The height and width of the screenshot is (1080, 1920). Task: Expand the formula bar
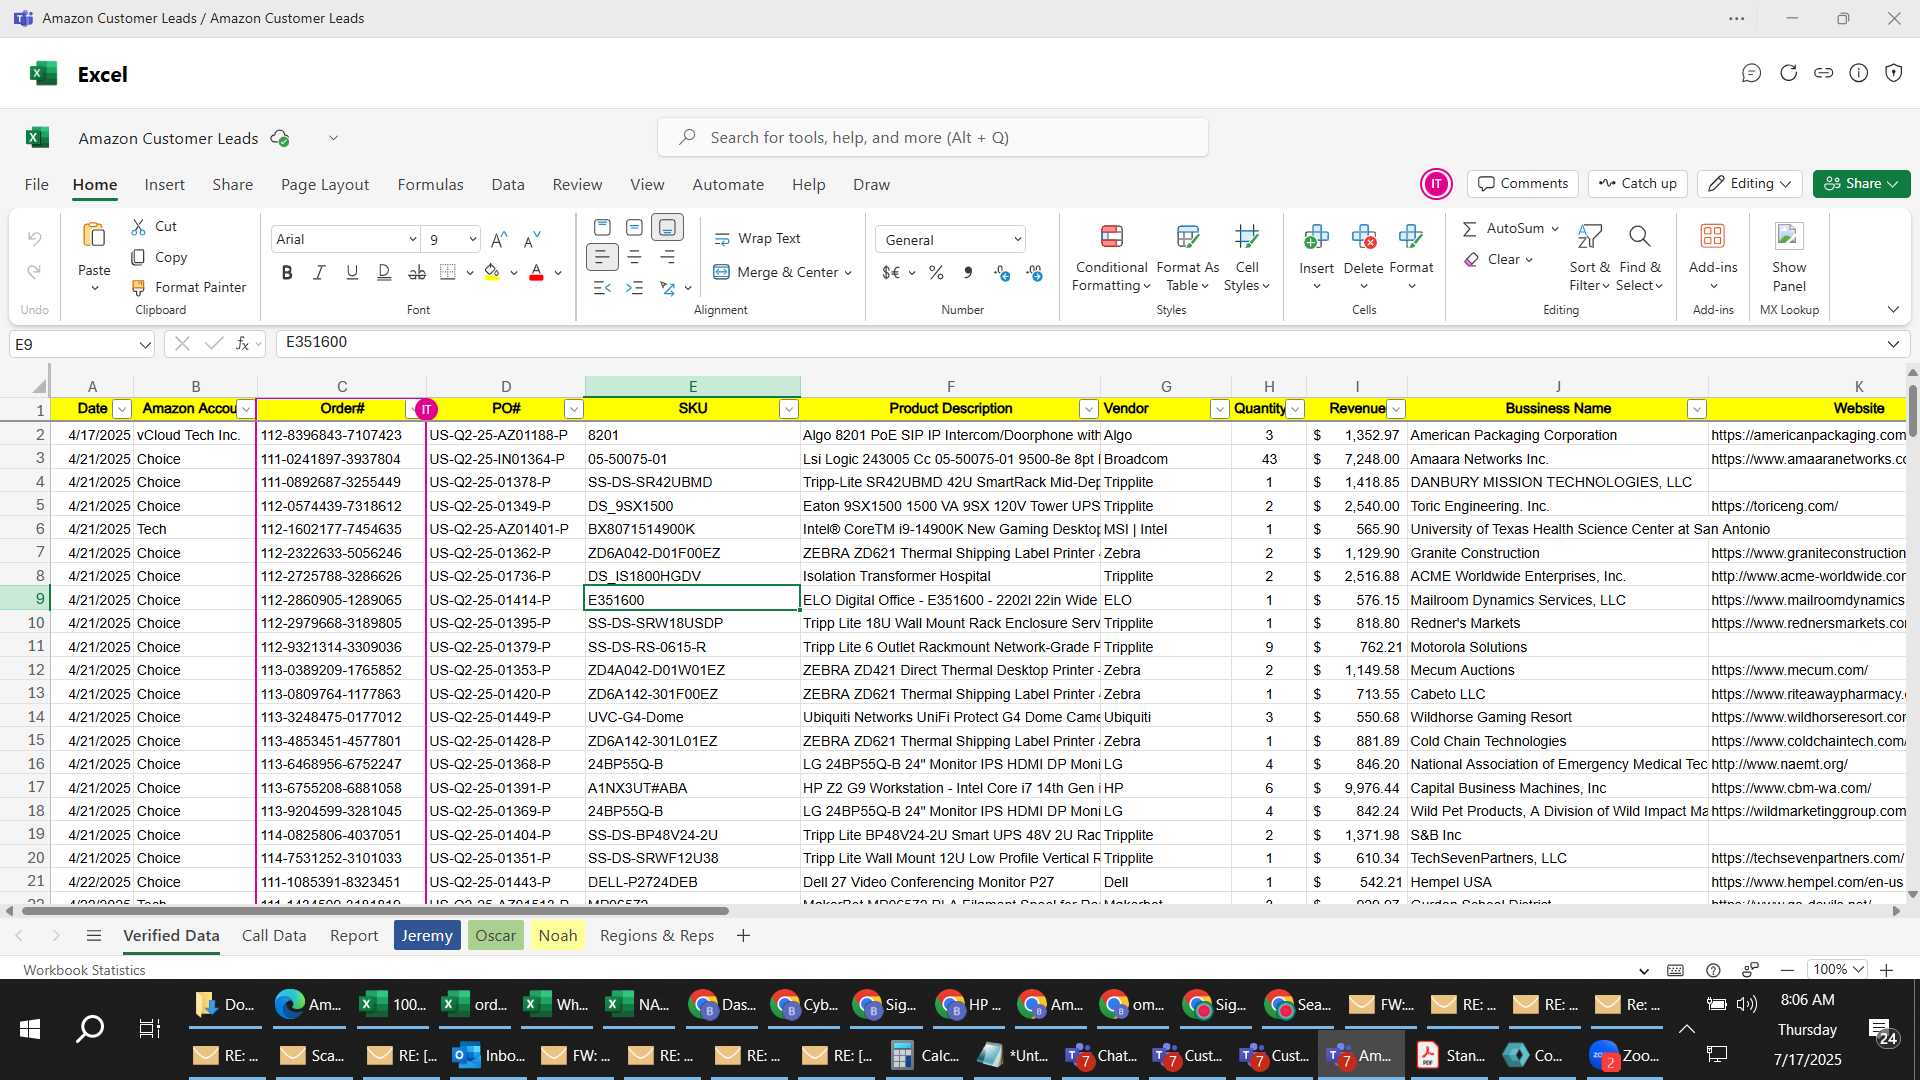pyautogui.click(x=1893, y=344)
